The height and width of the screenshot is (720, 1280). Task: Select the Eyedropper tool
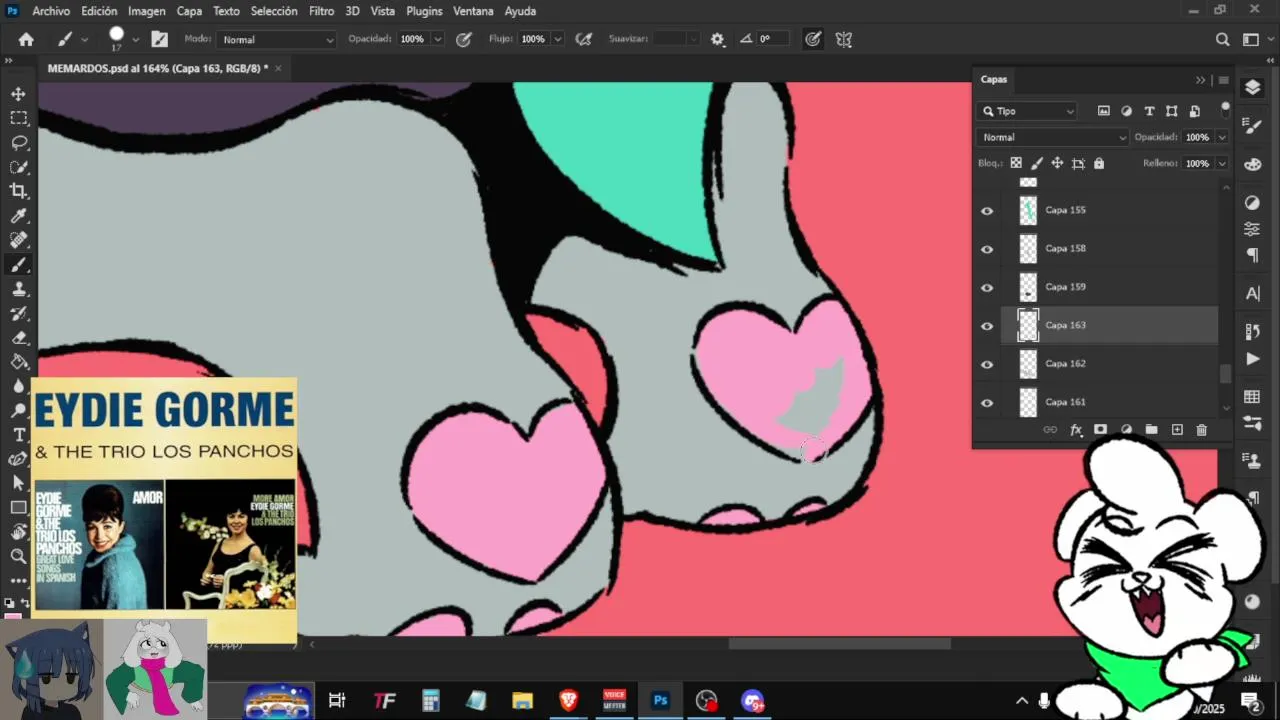[x=18, y=216]
